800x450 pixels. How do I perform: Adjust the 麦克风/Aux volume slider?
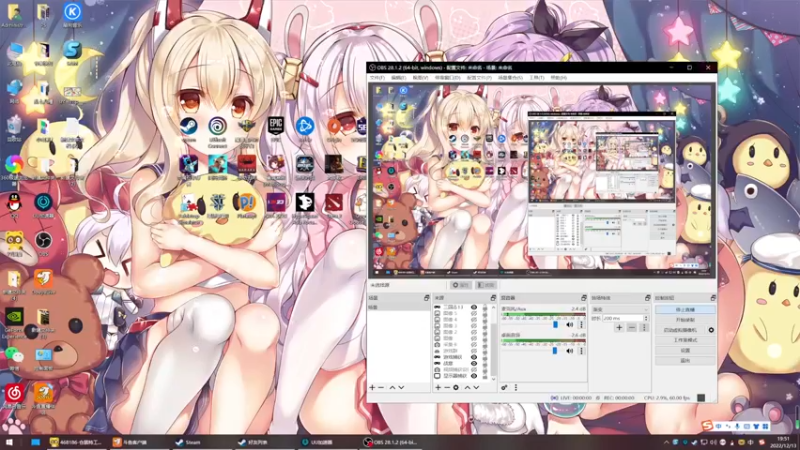[x=555, y=324]
